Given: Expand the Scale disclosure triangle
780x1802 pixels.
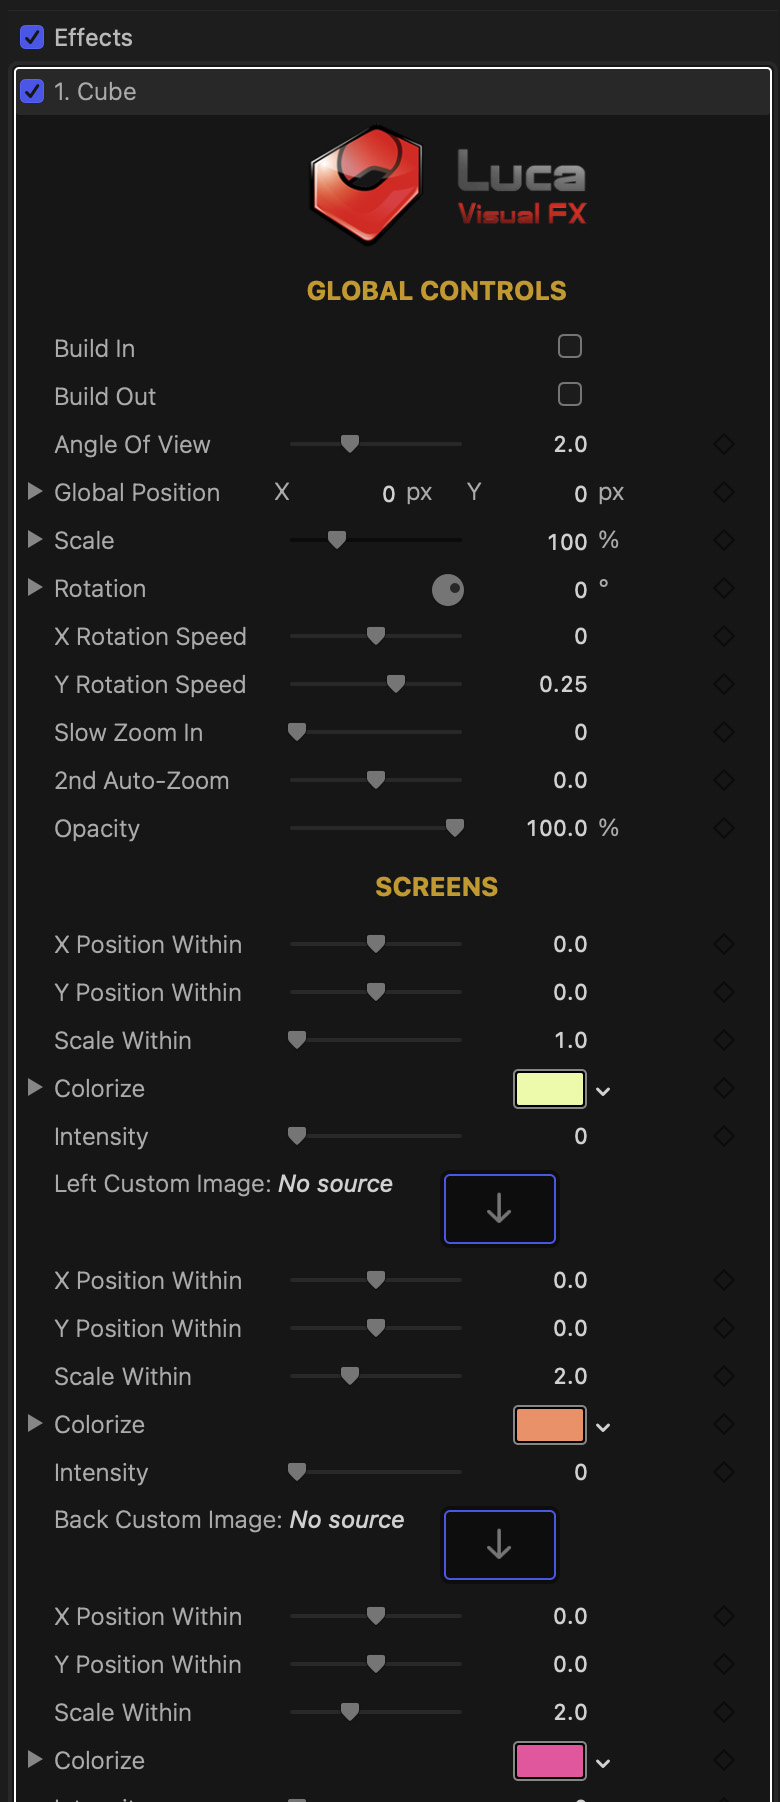Looking at the screenshot, I should (35, 539).
